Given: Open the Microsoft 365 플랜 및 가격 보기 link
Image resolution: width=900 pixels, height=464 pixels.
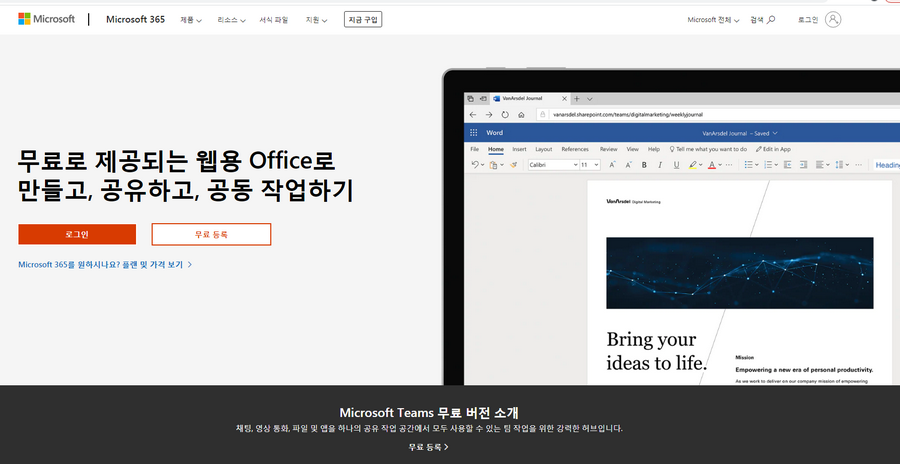Looking at the screenshot, I should point(105,265).
